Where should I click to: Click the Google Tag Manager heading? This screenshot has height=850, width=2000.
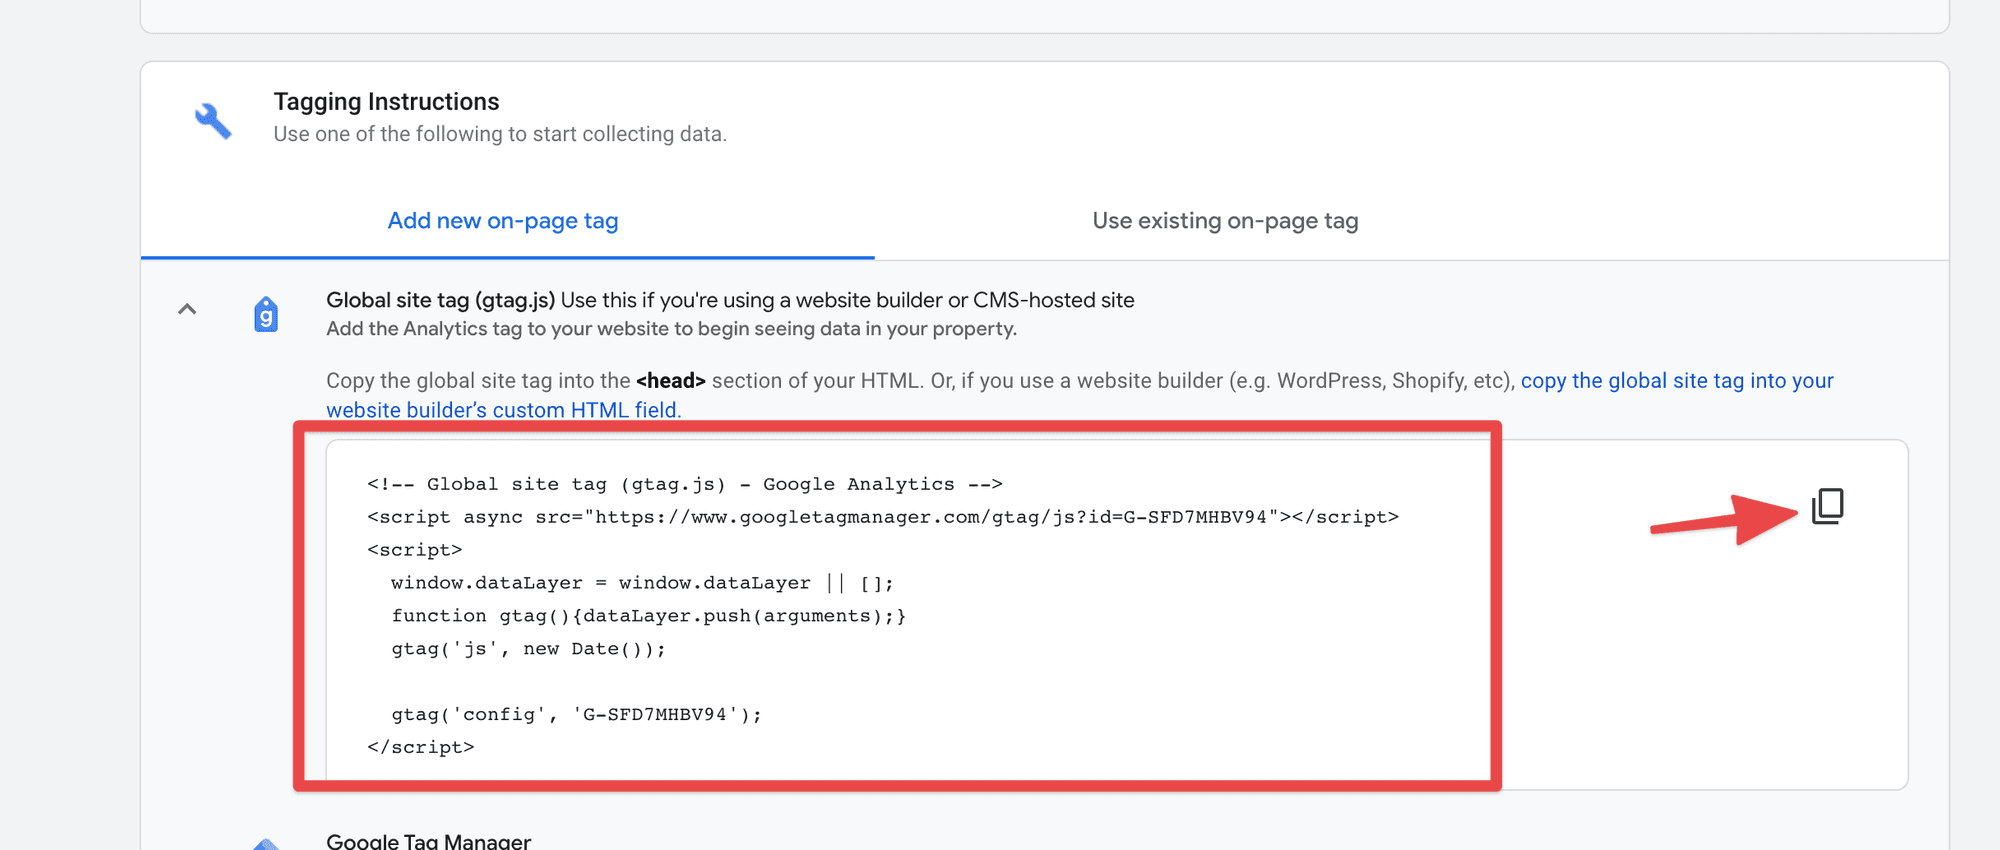pos(428,841)
